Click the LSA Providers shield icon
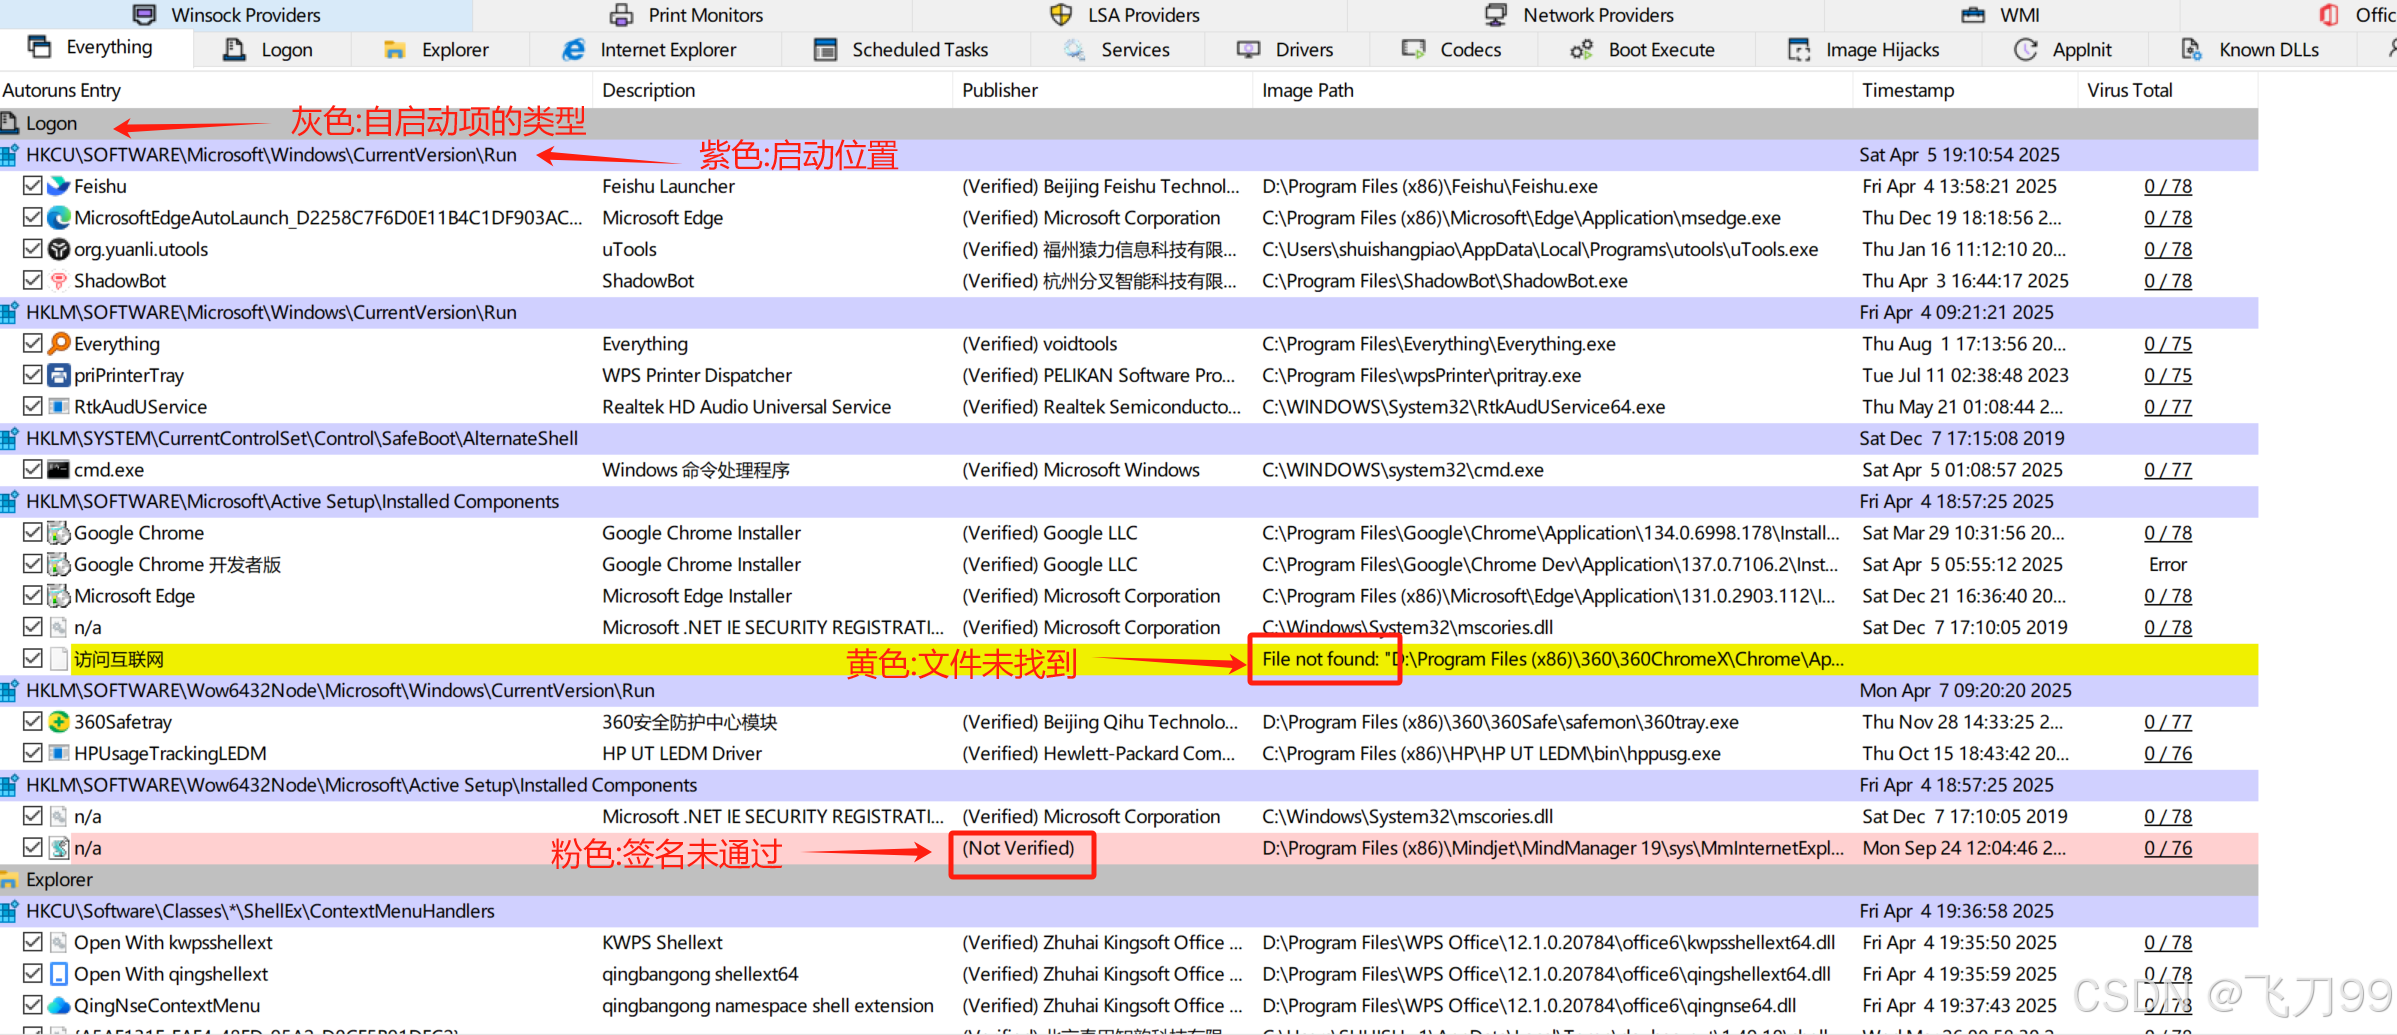The width and height of the screenshot is (2397, 1035). click(1061, 15)
